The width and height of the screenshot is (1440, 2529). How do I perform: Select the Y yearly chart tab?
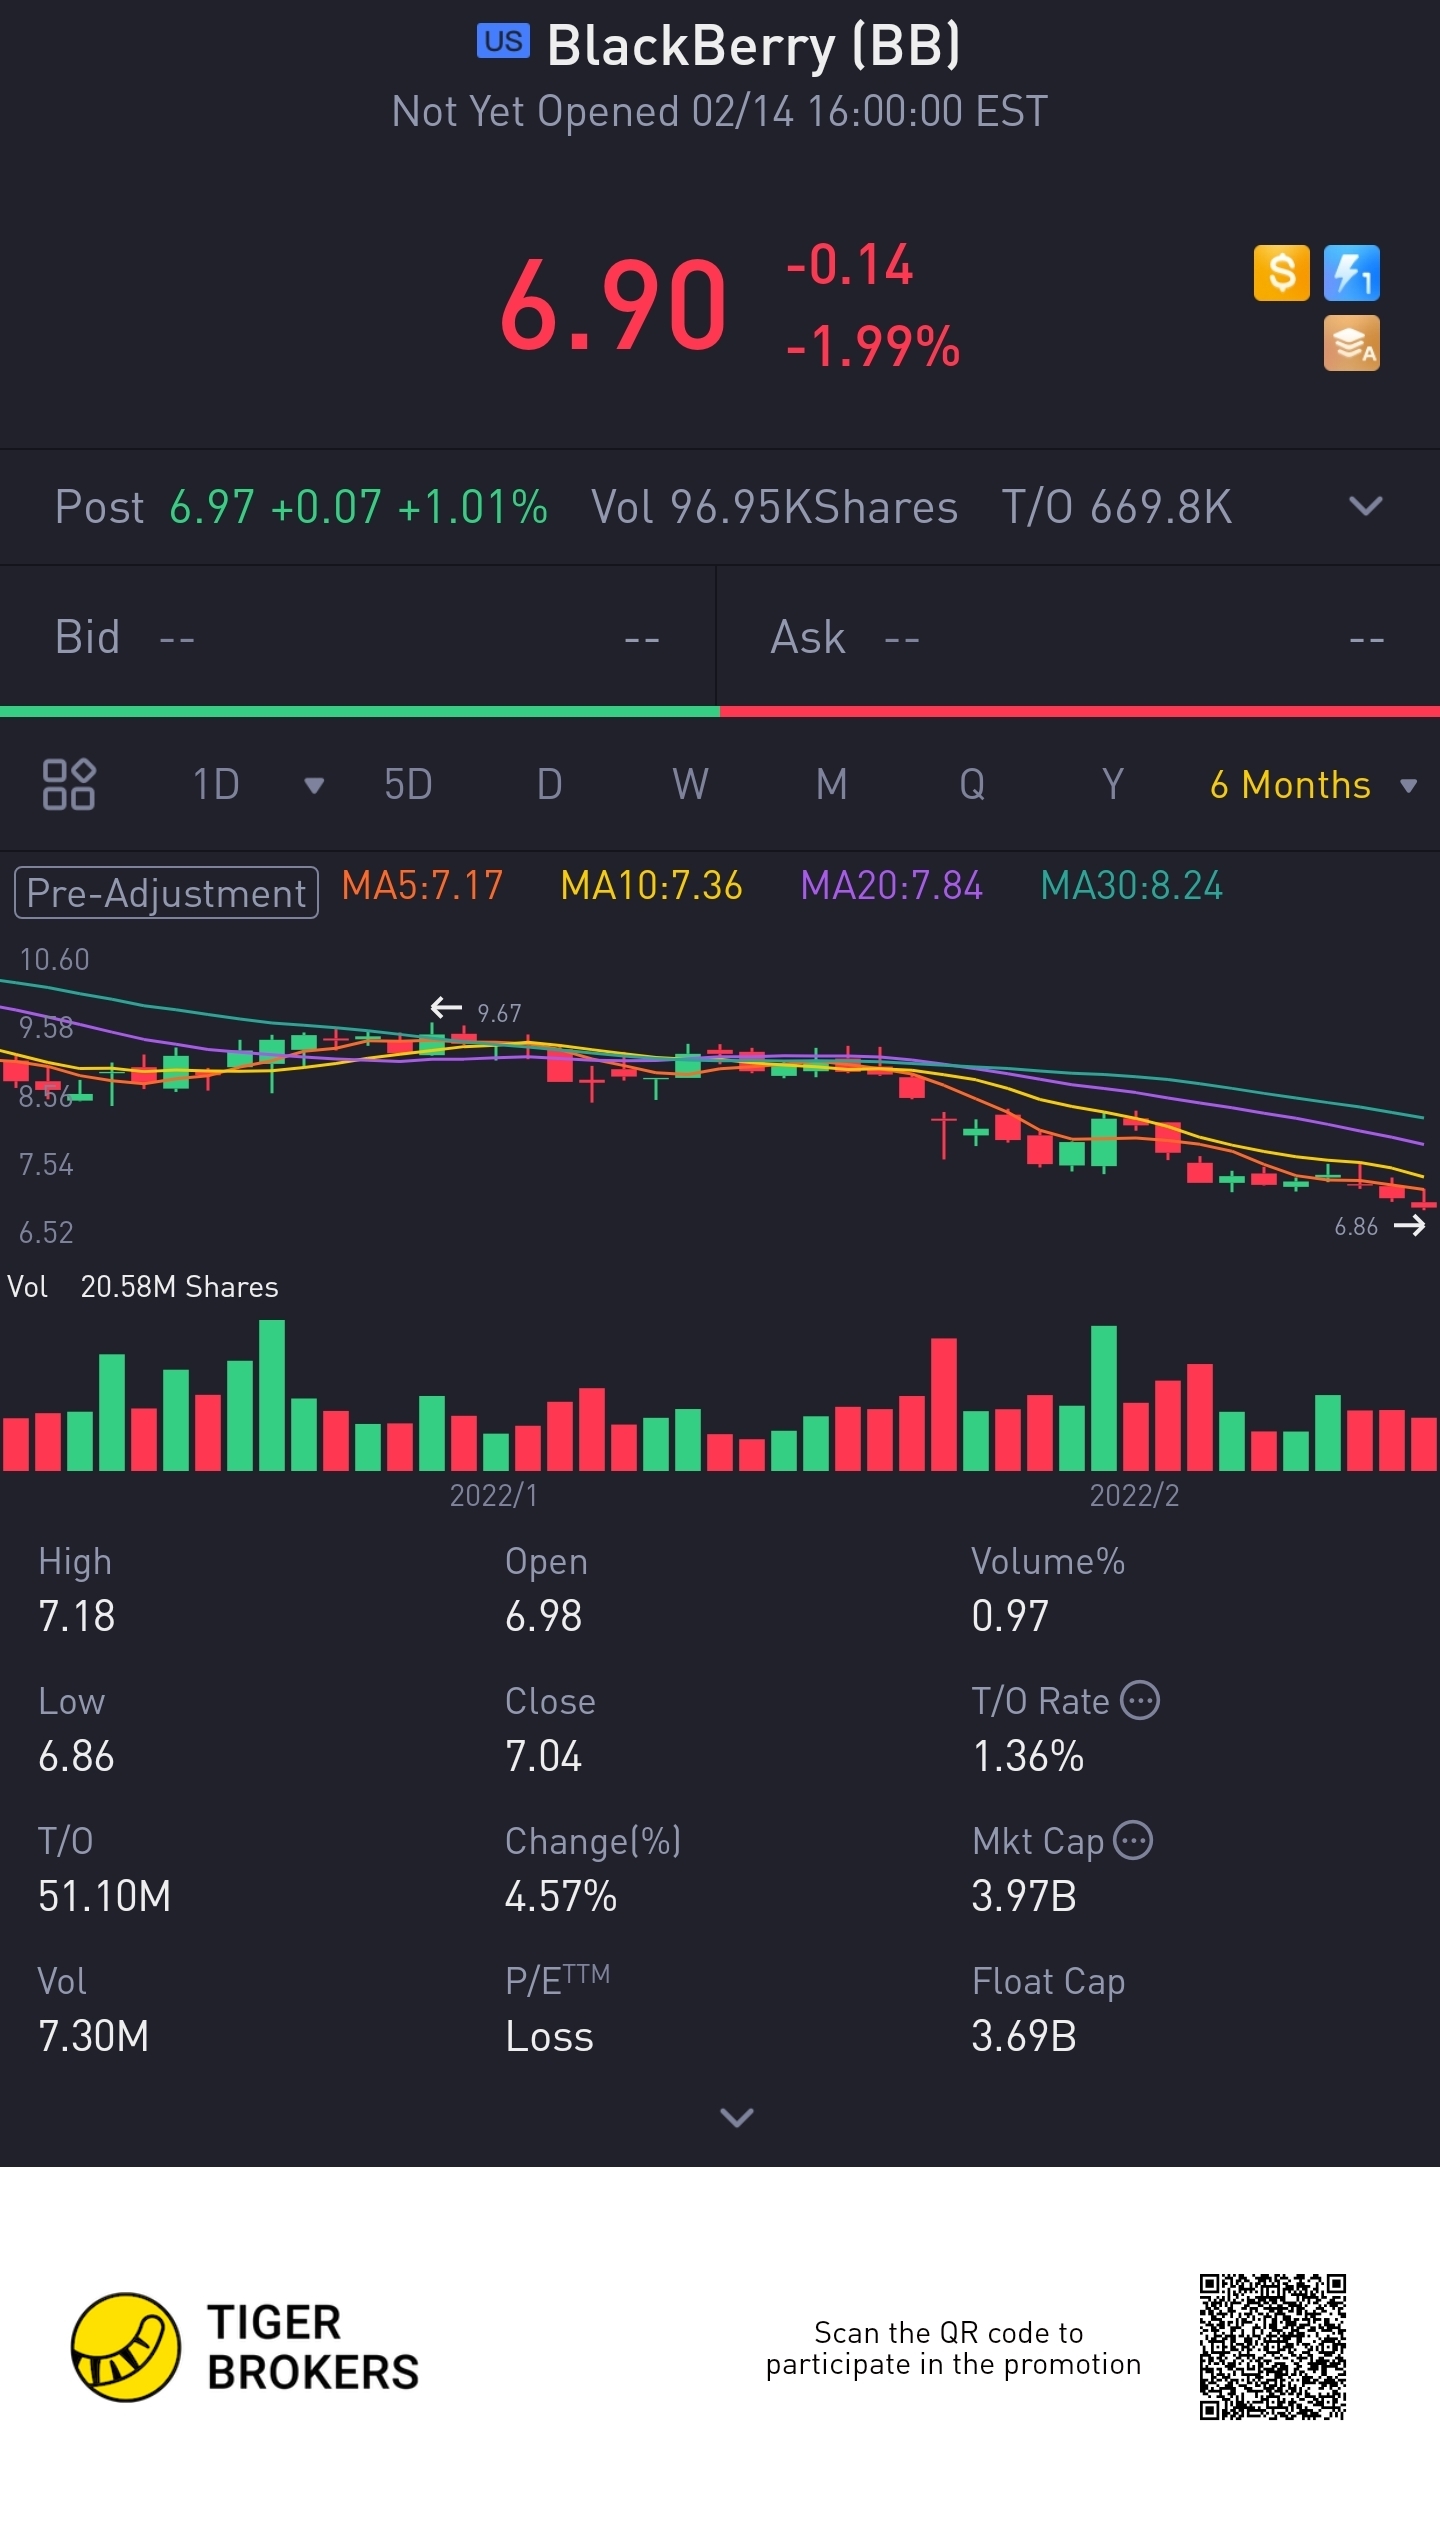(1113, 785)
